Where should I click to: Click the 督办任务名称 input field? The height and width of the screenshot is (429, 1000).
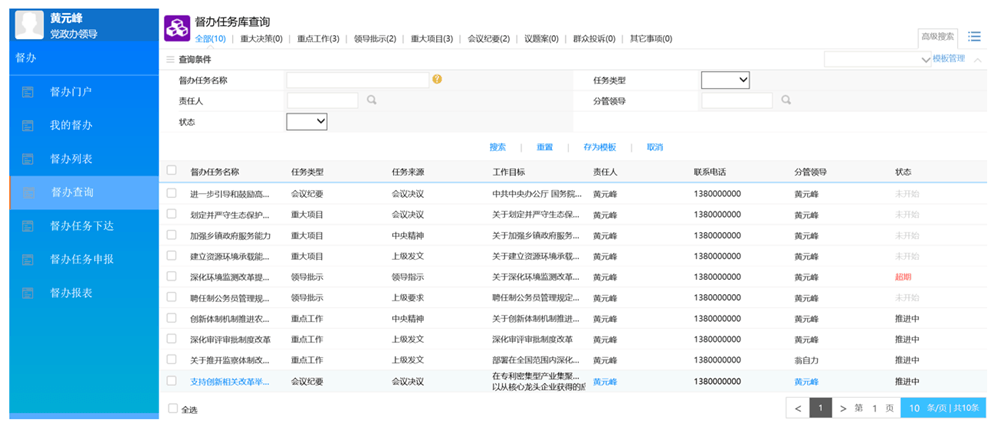pyautogui.click(x=357, y=80)
